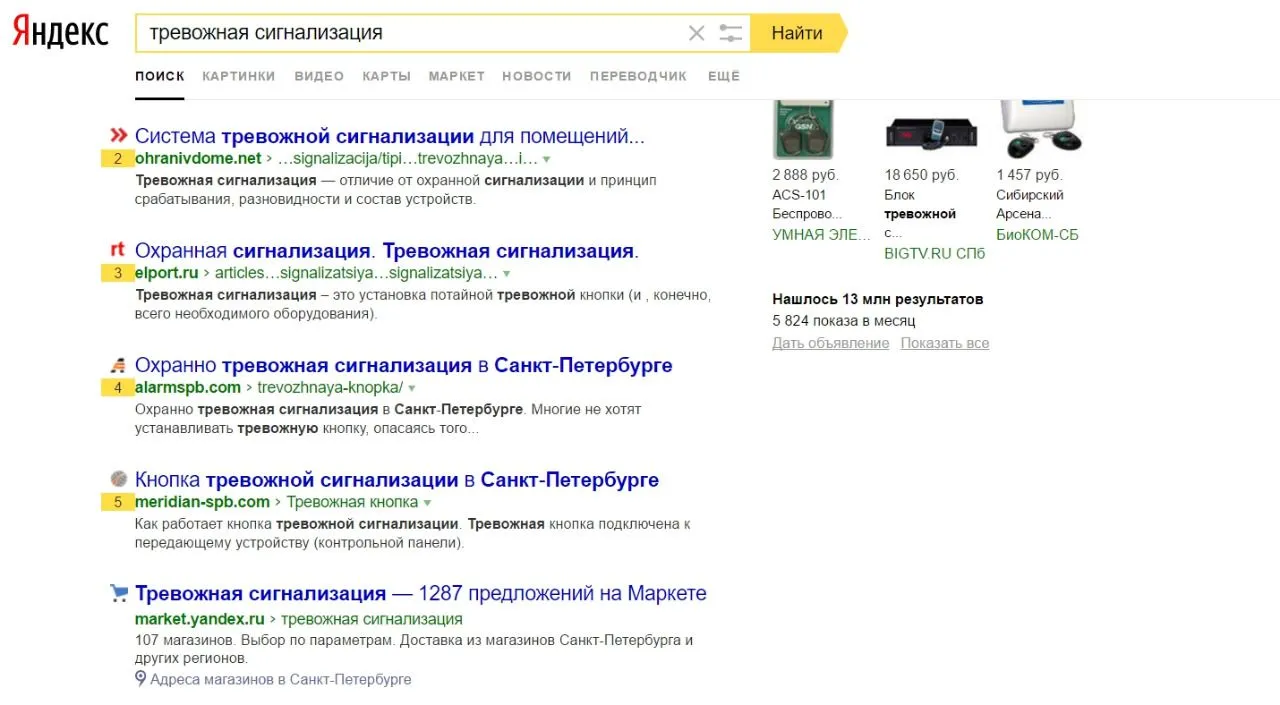This screenshot has width=1280, height=705.
Task: Click 'Показать все' link
Action: click(x=944, y=343)
